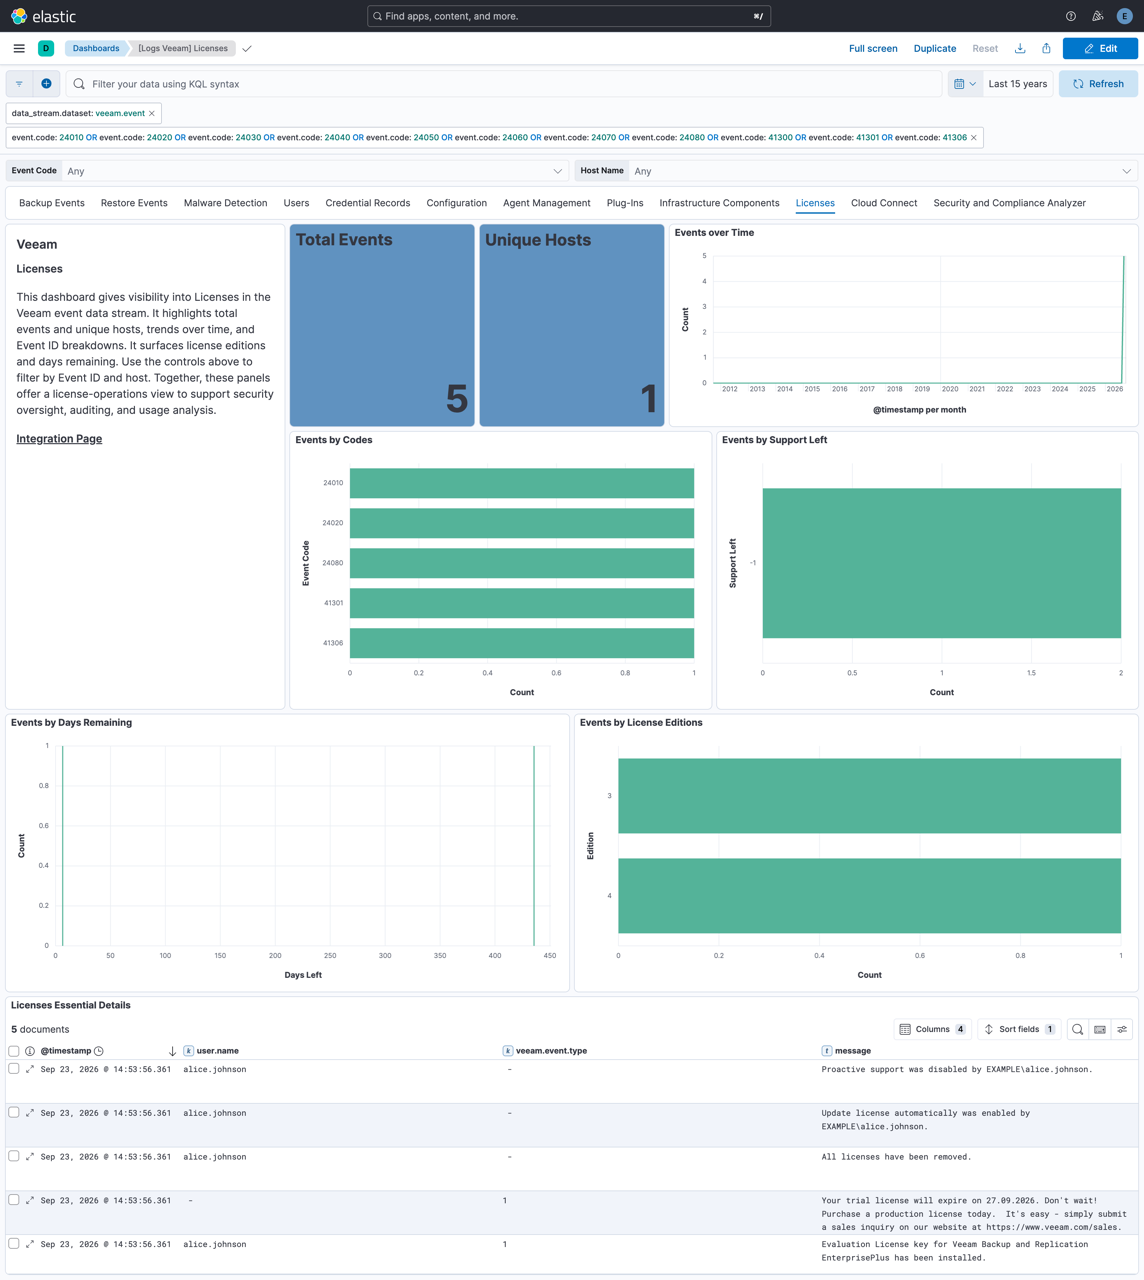Click the saved checkmark beside dashboard title
The image size is (1144, 1280).
247,48
